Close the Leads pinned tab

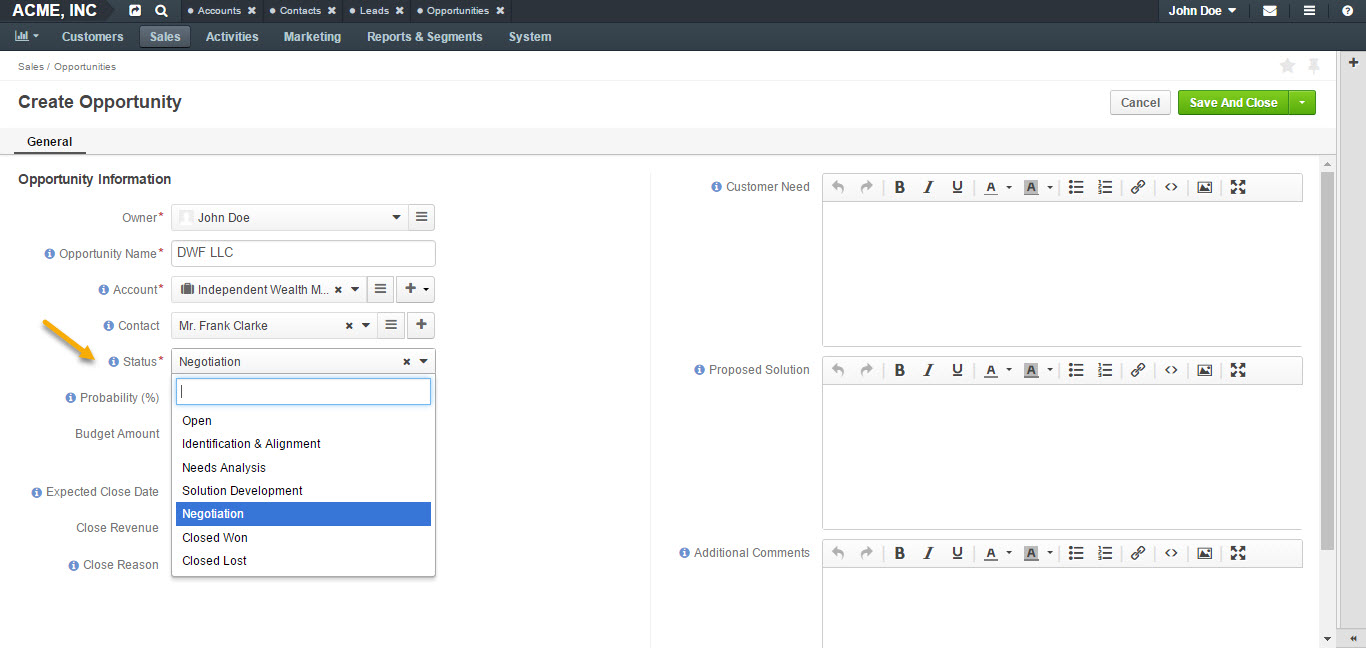pos(400,11)
